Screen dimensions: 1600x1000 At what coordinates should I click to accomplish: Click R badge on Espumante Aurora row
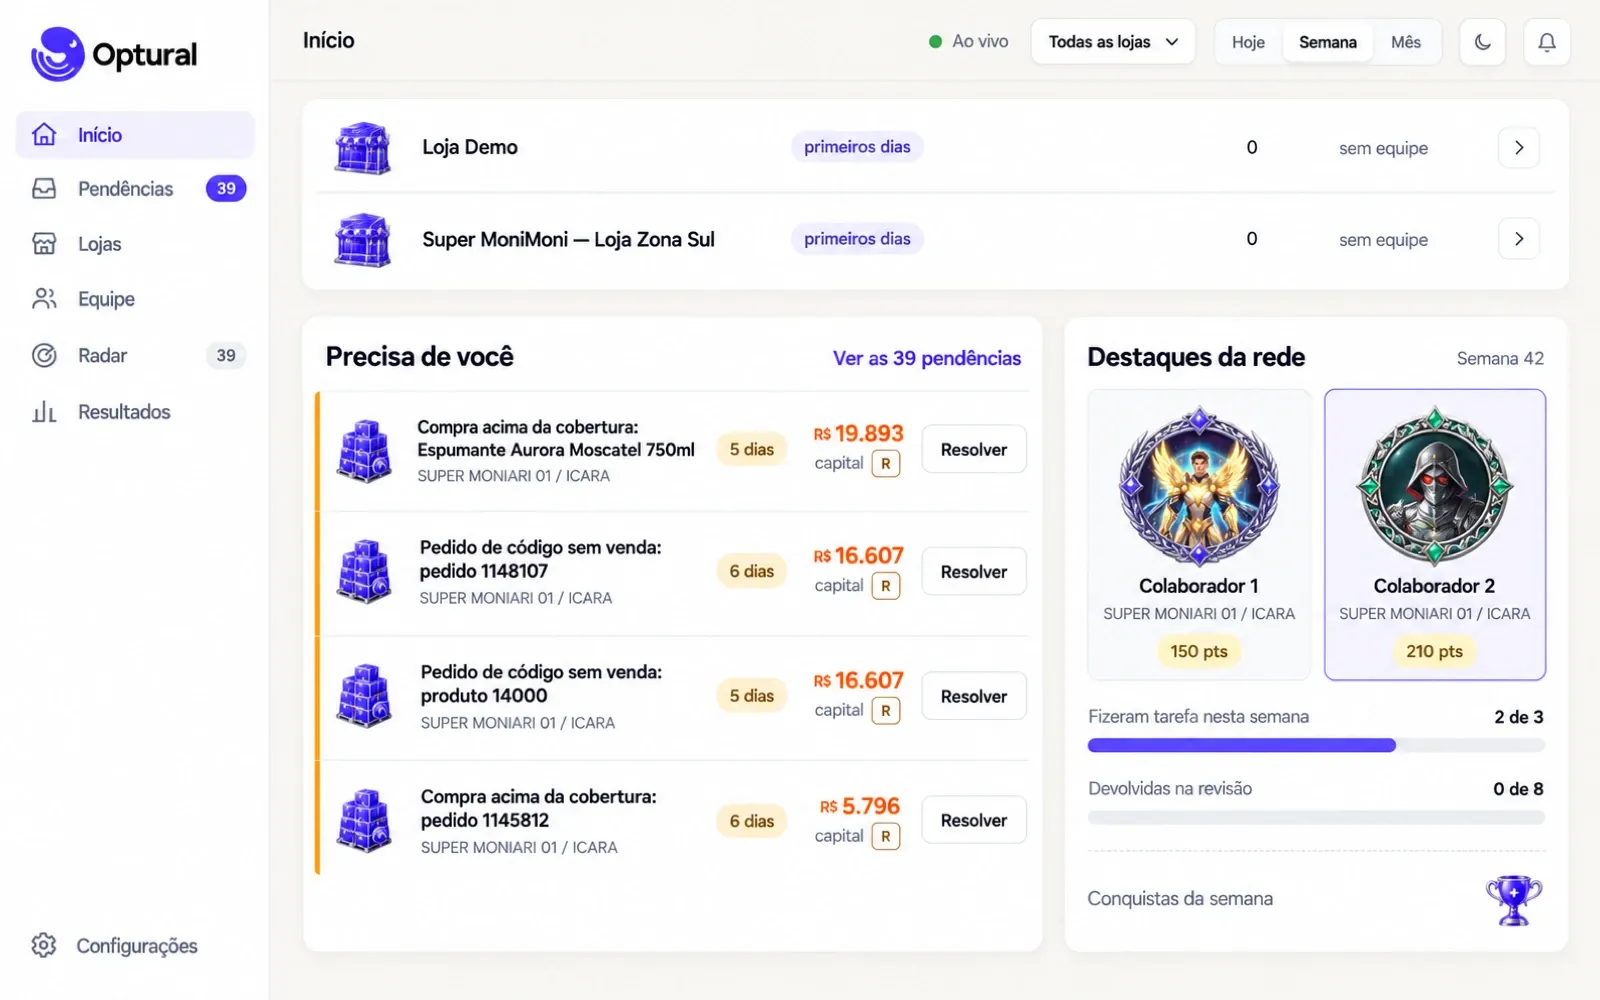click(x=885, y=464)
